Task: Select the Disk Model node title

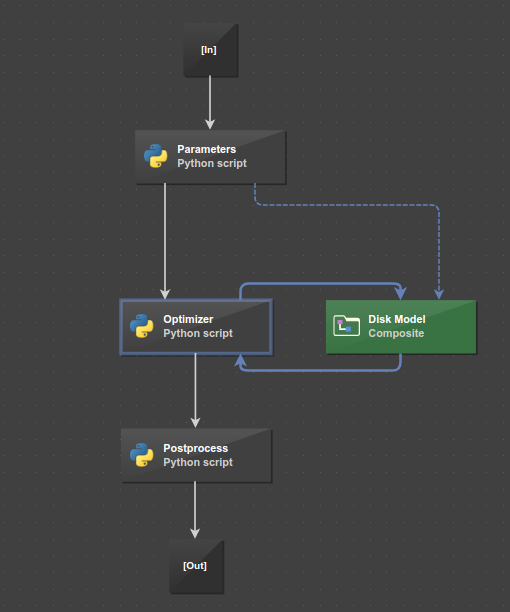Action: 397,319
